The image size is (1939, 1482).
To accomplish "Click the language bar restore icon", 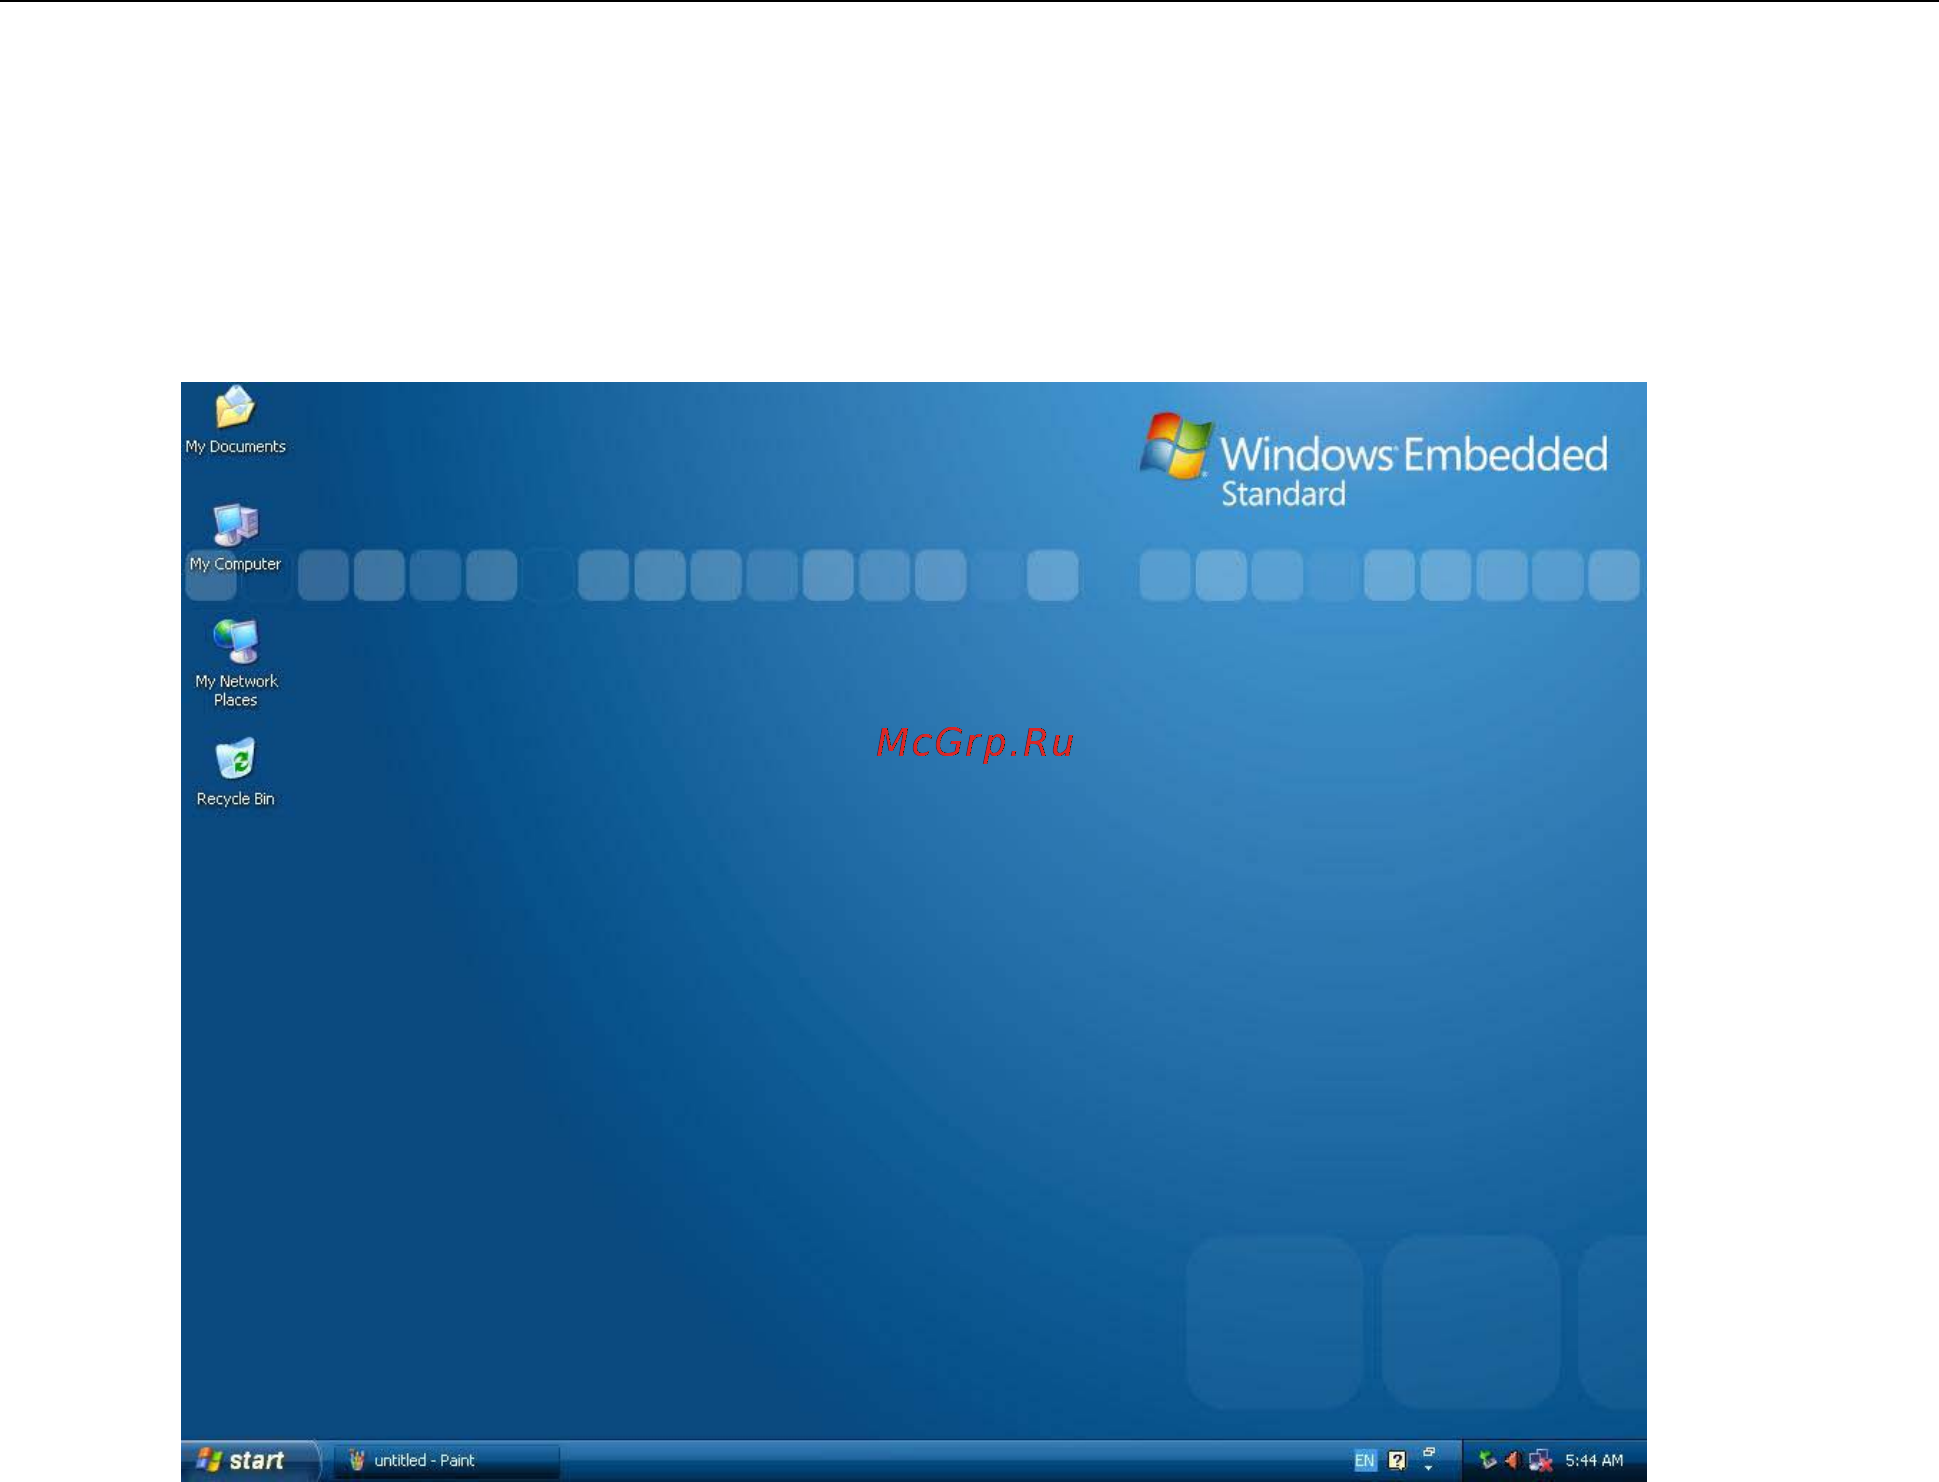I will [x=1429, y=1452].
